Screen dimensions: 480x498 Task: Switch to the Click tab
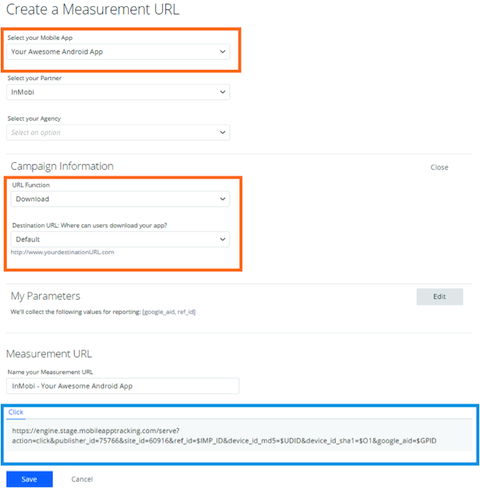(x=16, y=412)
